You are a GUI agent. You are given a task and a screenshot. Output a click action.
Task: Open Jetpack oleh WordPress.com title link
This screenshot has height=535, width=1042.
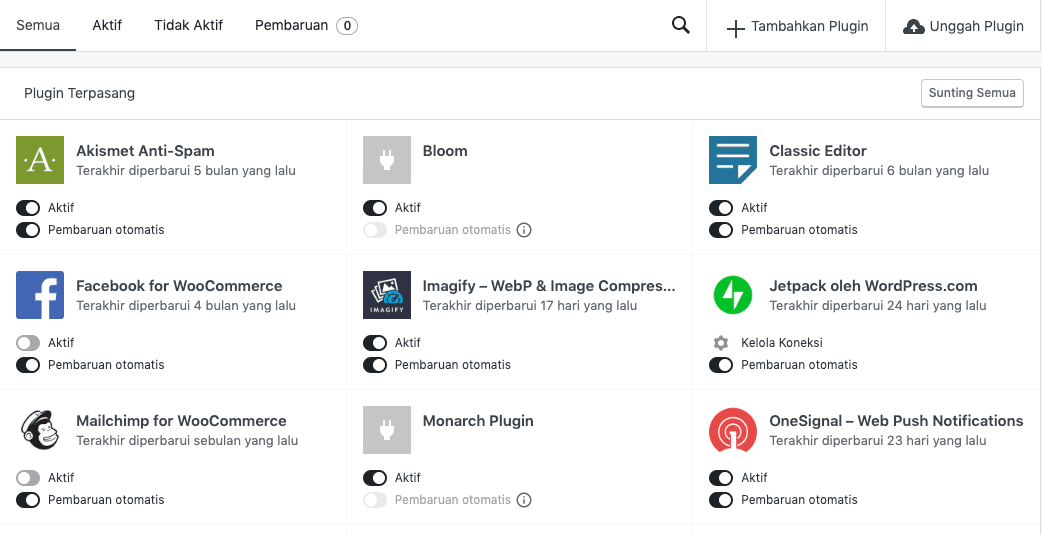[x=873, y=286]
